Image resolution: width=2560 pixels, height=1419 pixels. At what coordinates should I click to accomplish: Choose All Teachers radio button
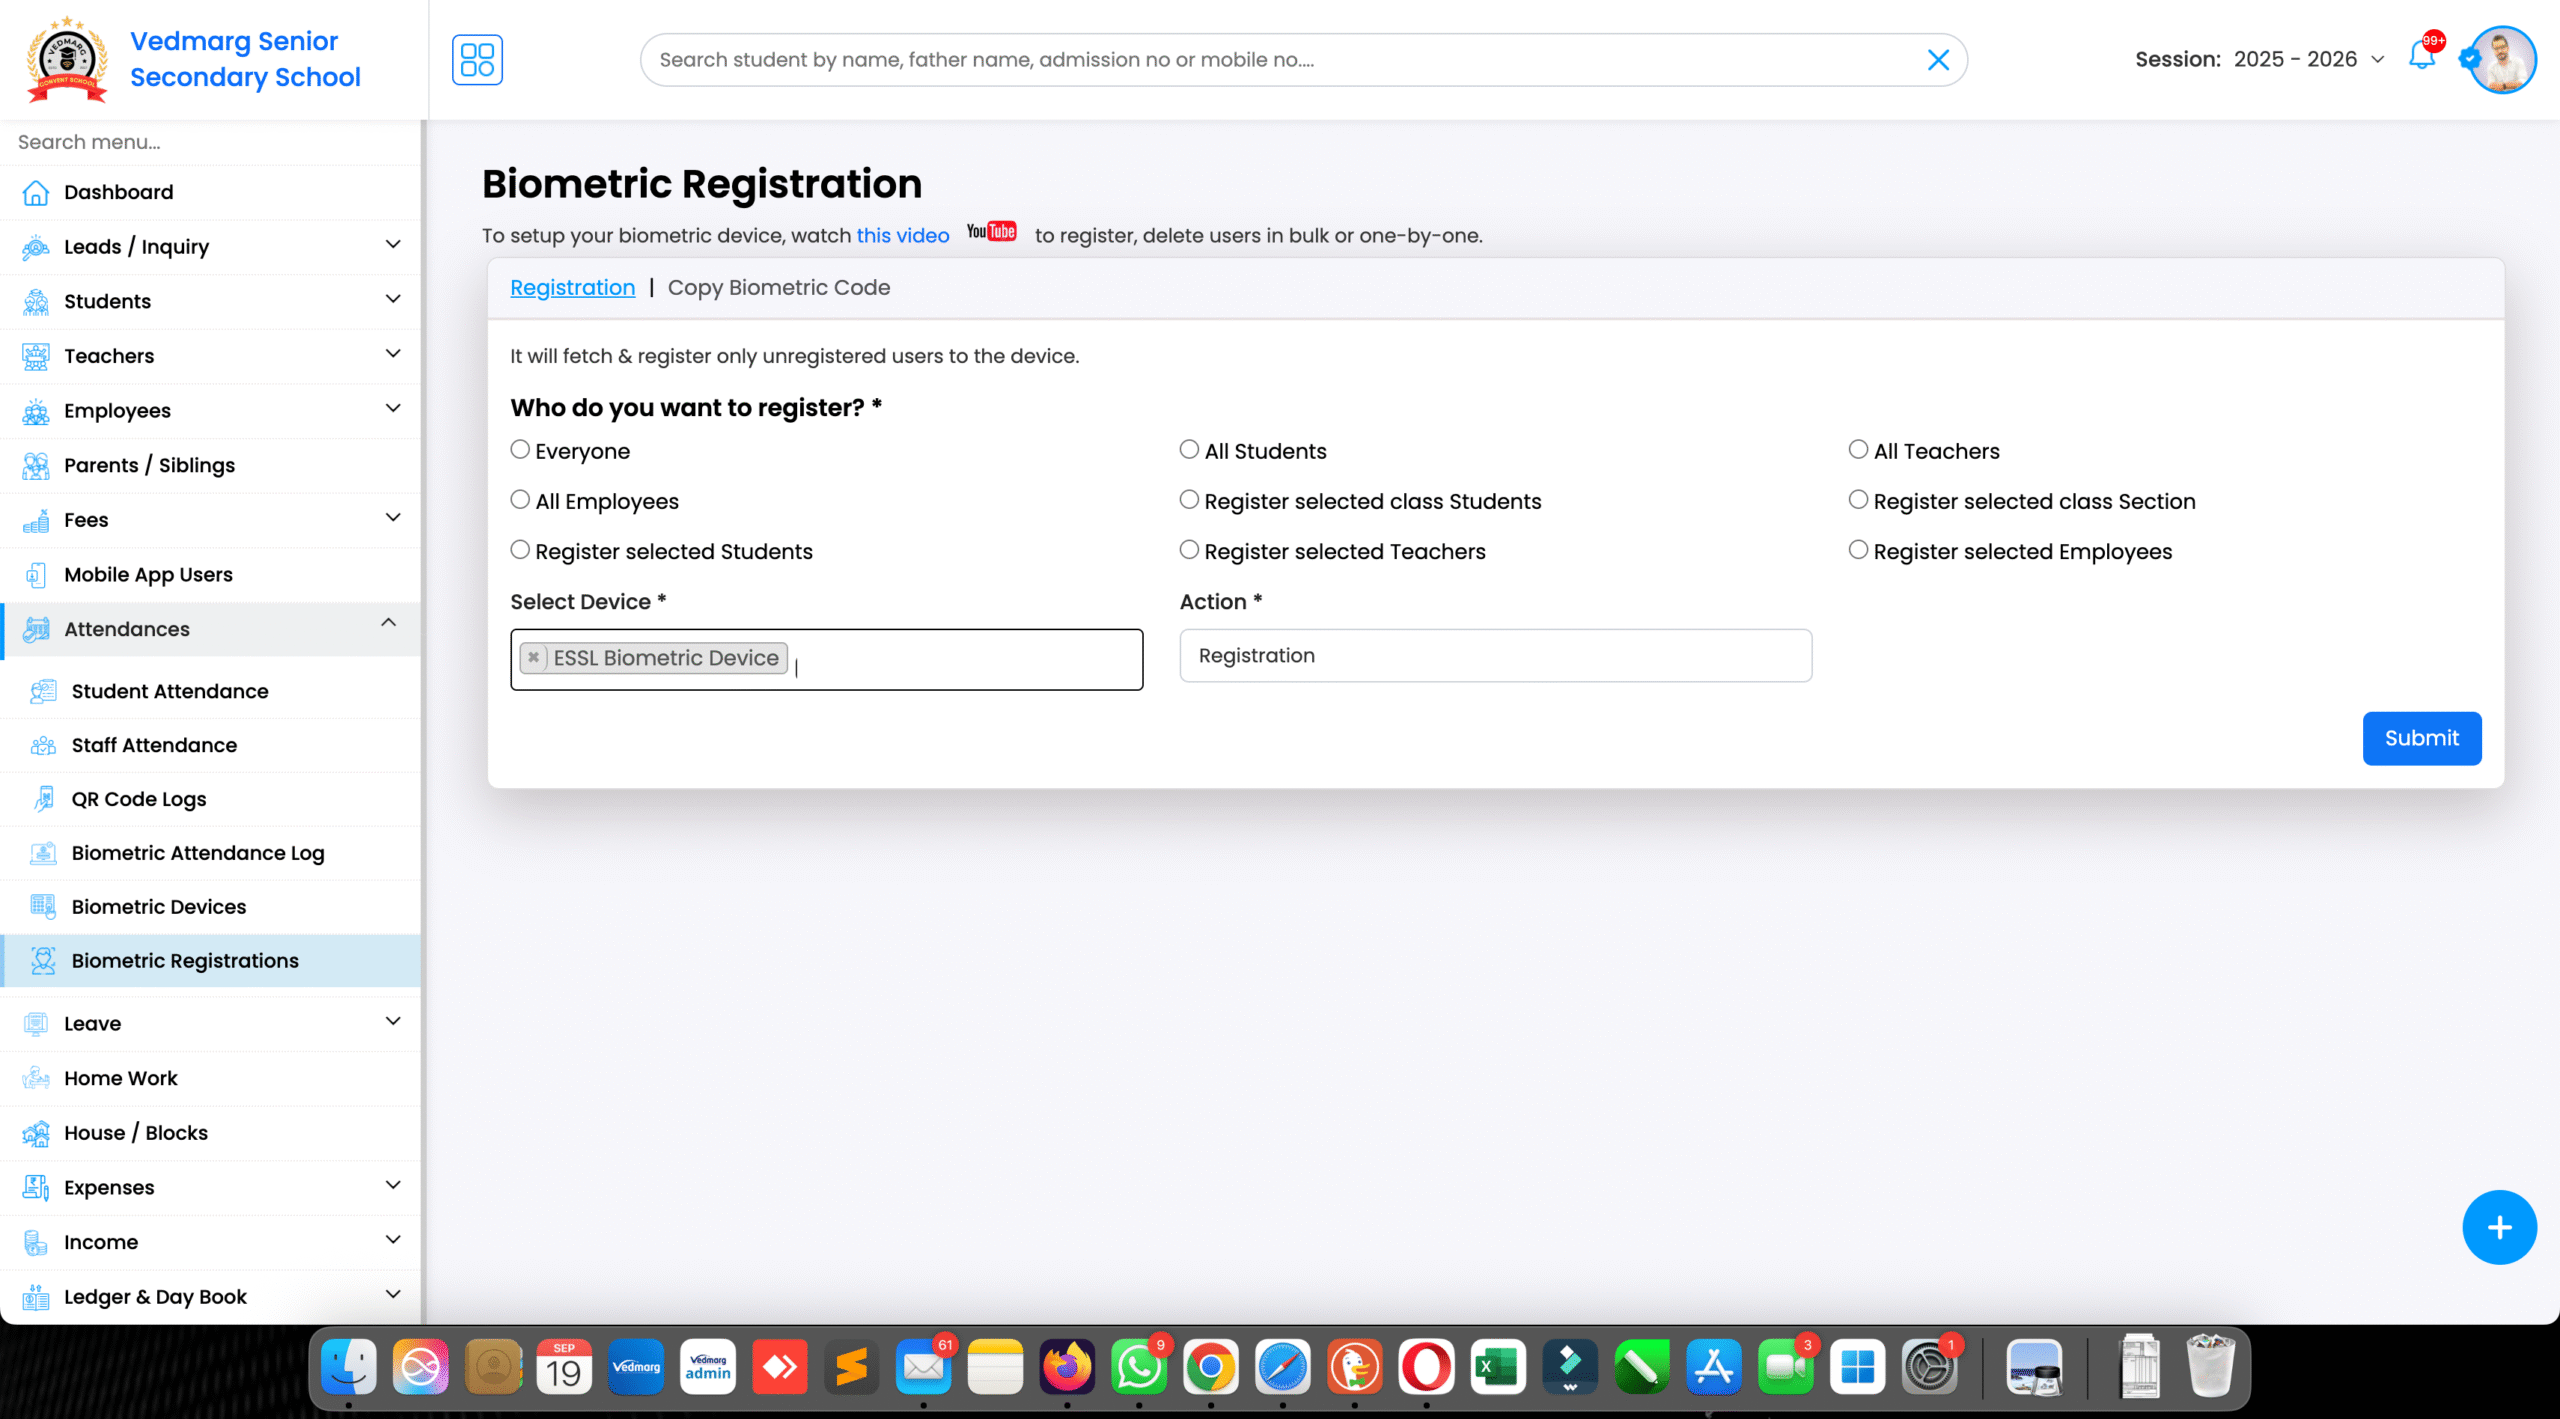pyautogui.click(x=1858, y=450)
